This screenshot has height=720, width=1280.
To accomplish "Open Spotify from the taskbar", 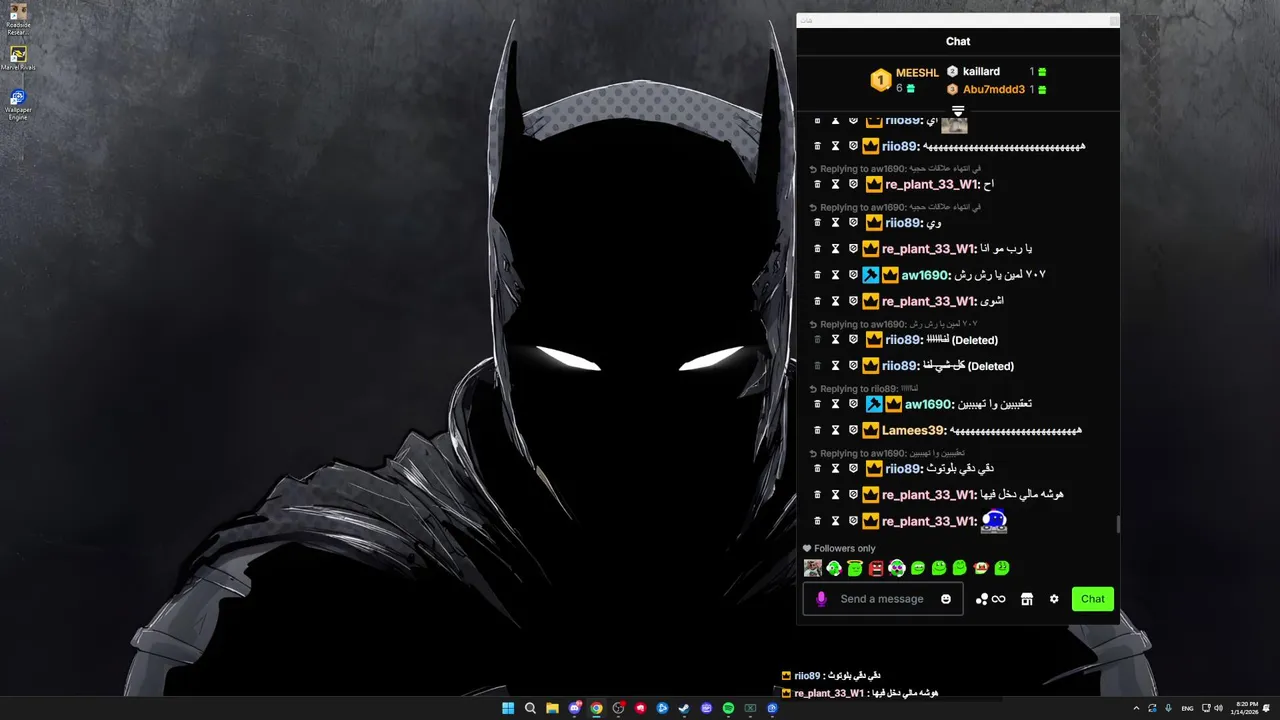I will 728,708.
